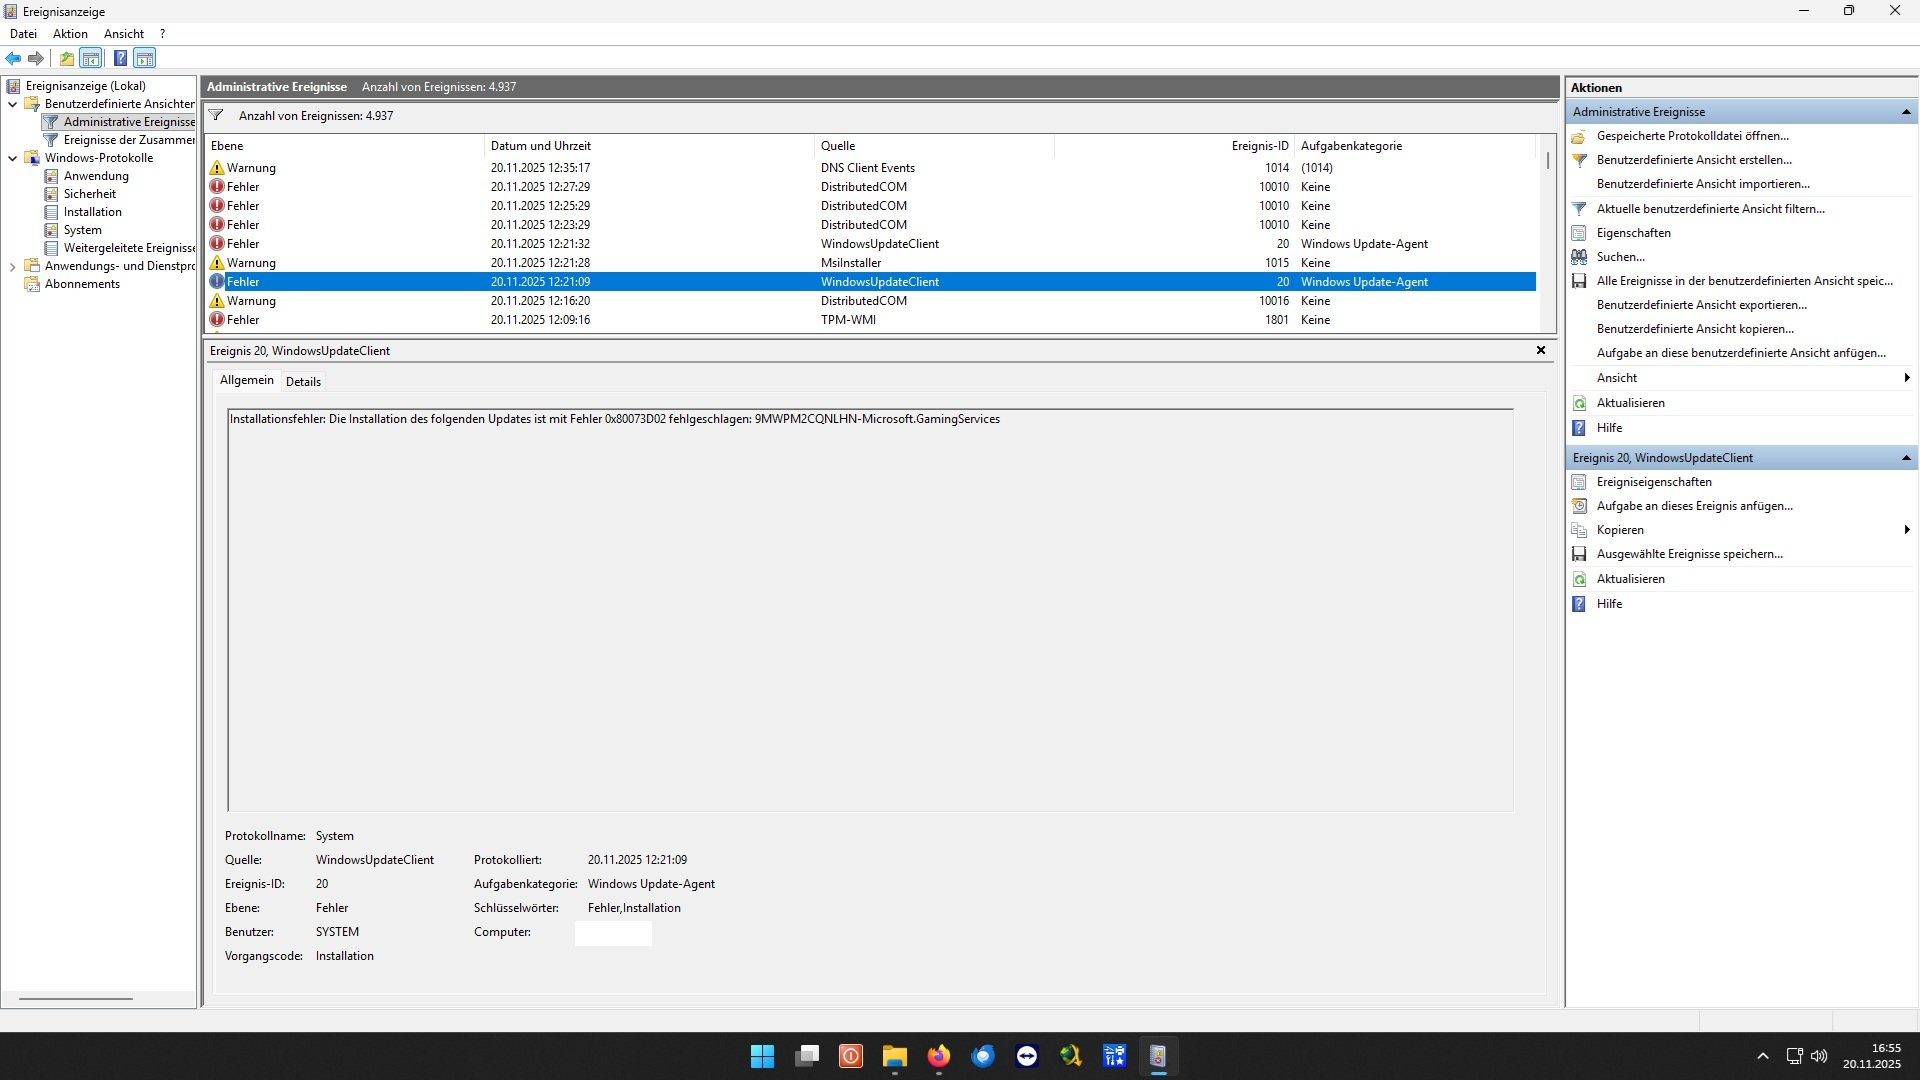Collapse the Windows-Protokolle tree node
Screen dimensions: 1920x1080
tap(12, 158)
